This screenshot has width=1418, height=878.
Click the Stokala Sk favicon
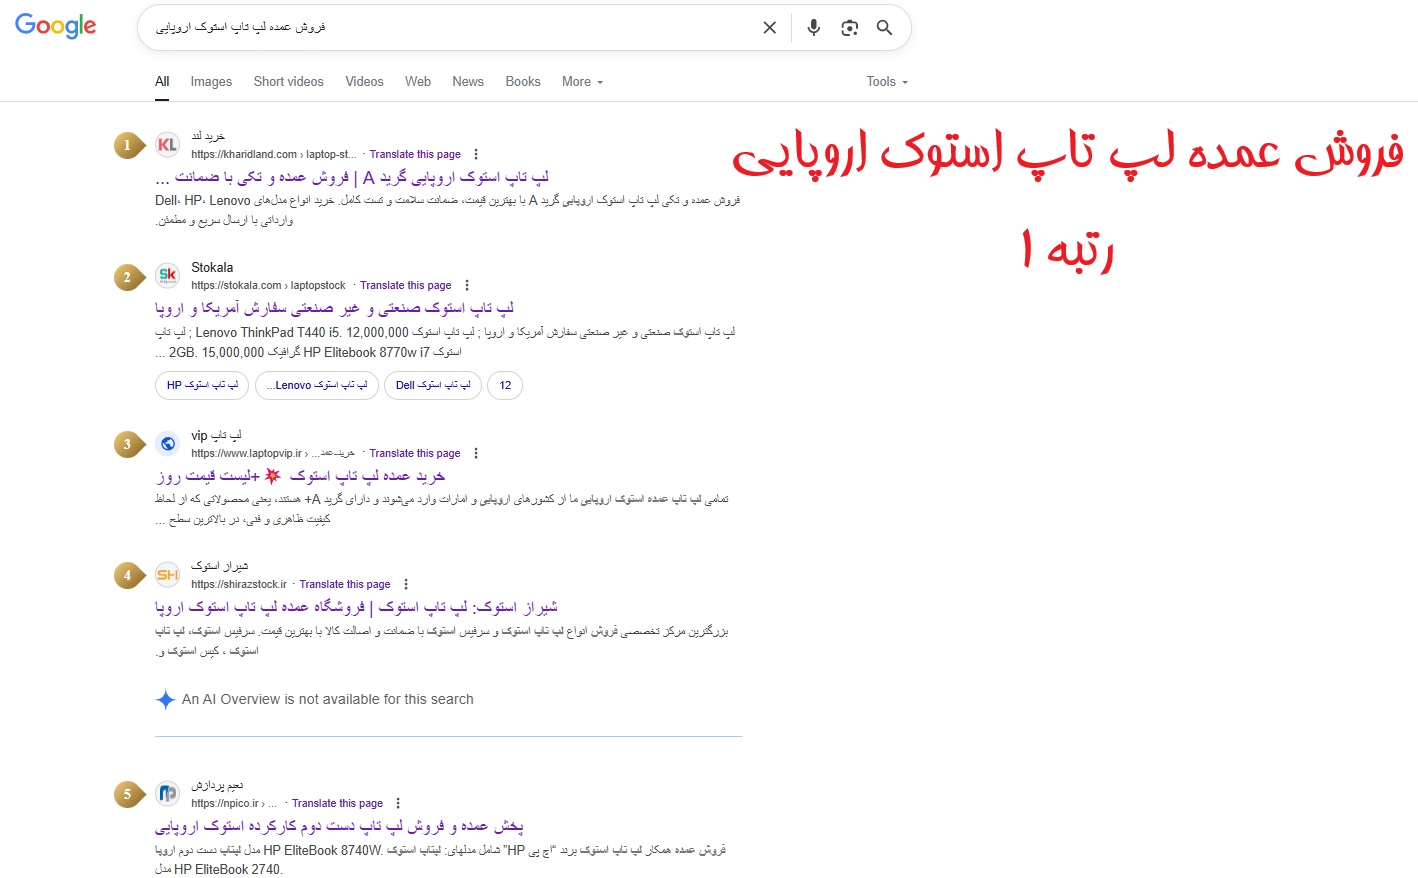coord(168,276)
